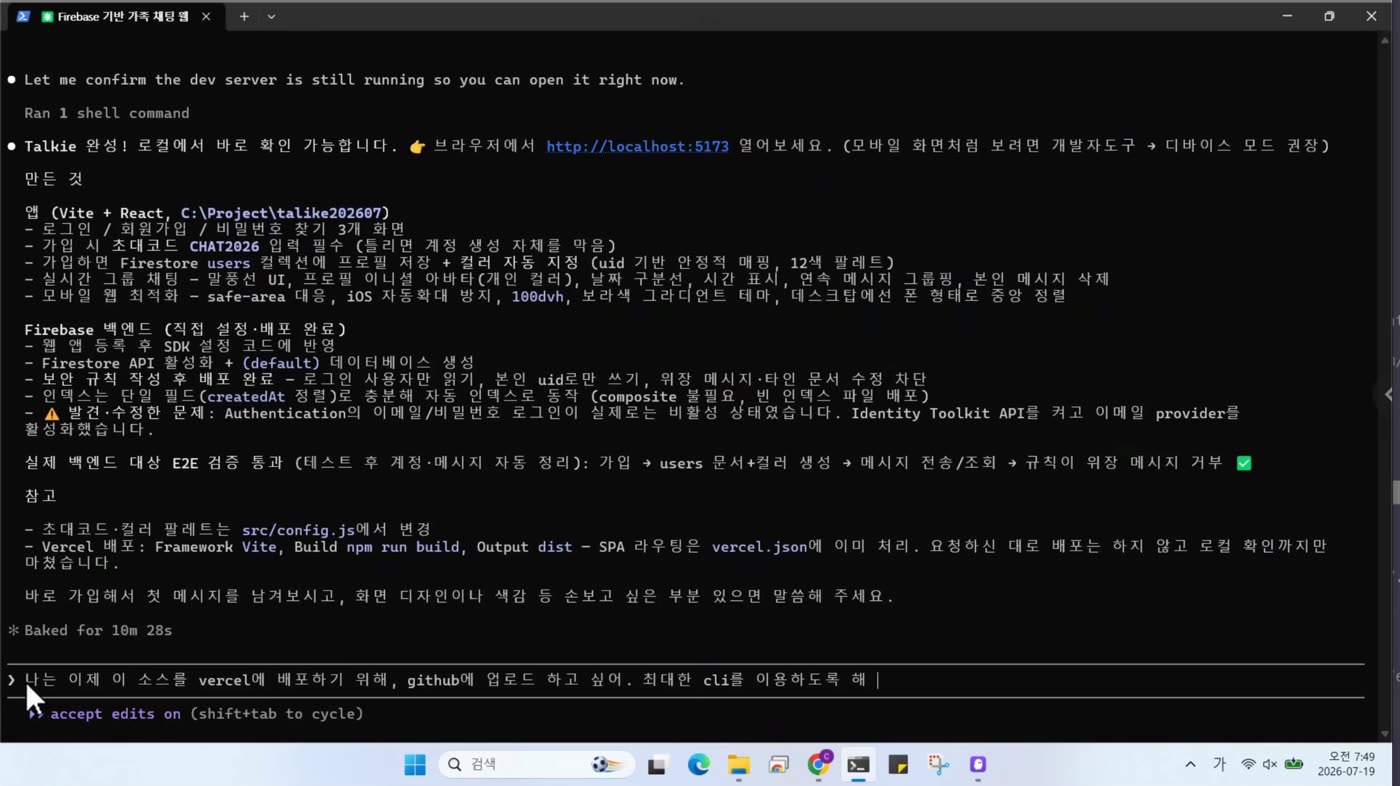Image resolution: width=1400 pixels, height=786 pixels.
Task: Launch Microsoft Edge from the taskbar
Action: coord(698,765)
